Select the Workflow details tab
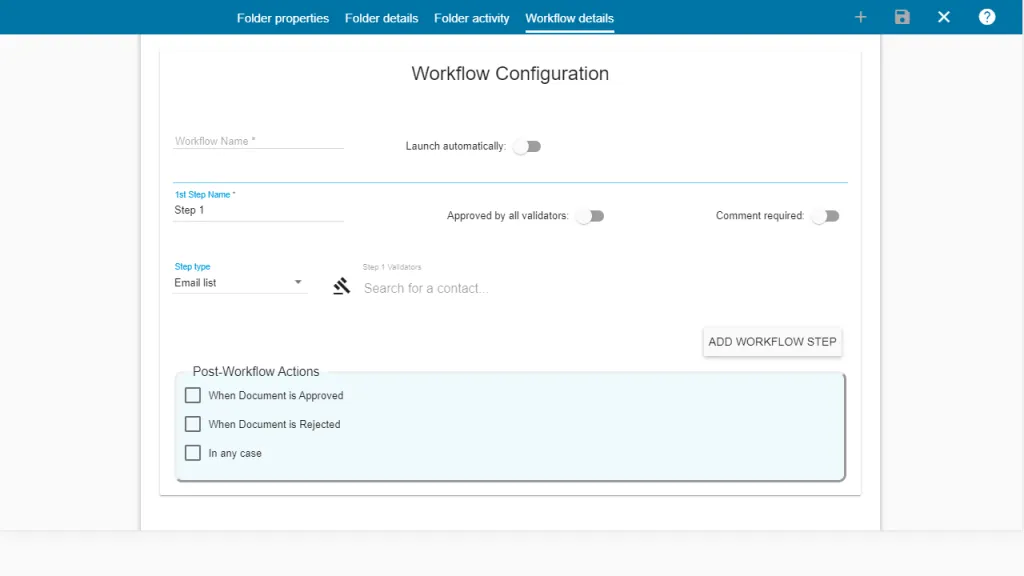 click(x=569, y=18)
